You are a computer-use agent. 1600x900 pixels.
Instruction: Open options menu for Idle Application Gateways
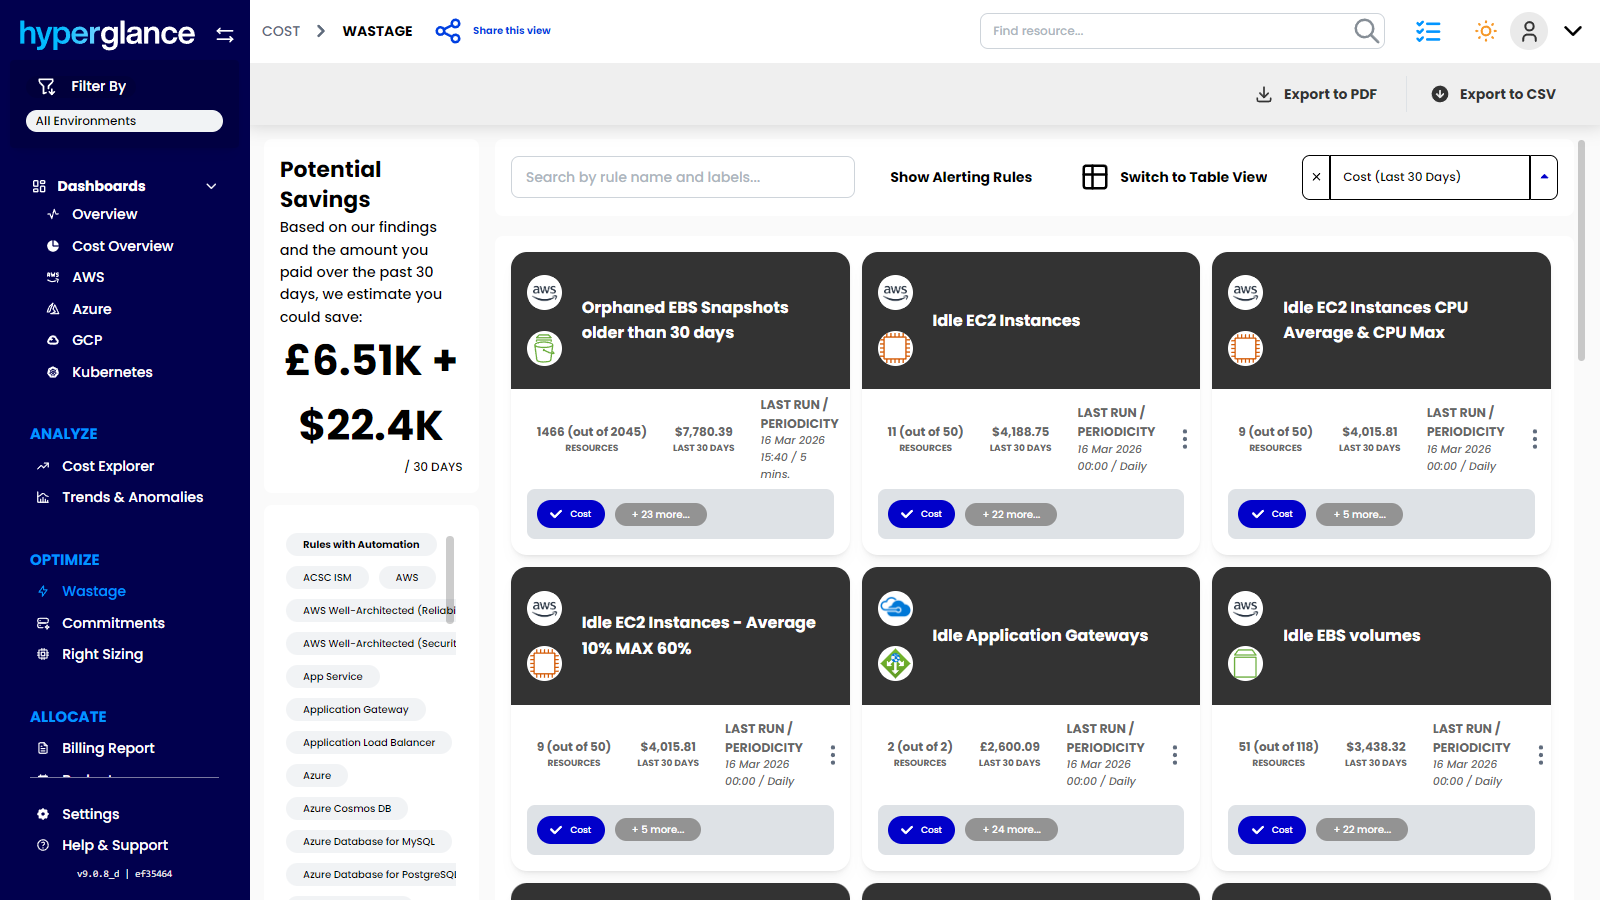coord(1174,755)
